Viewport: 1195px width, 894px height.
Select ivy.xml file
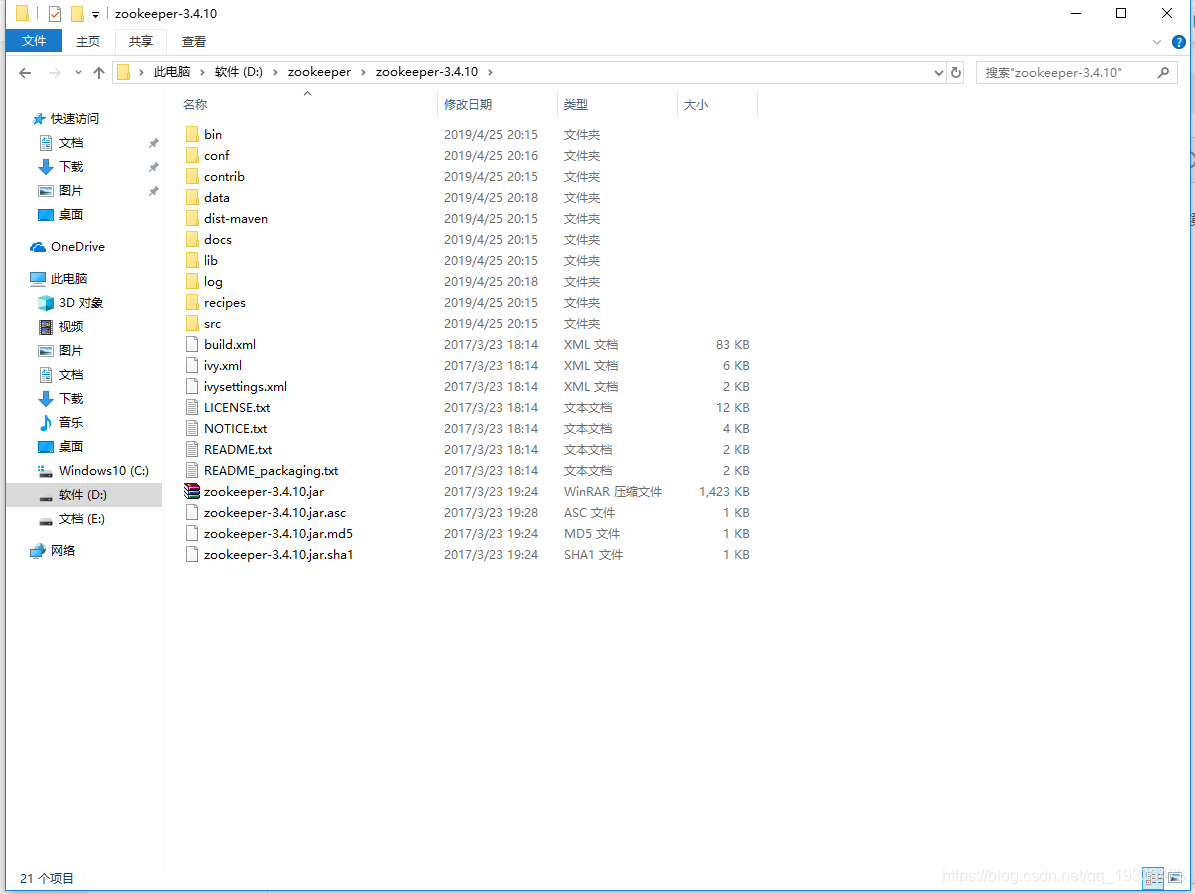[x=223, y=366]
